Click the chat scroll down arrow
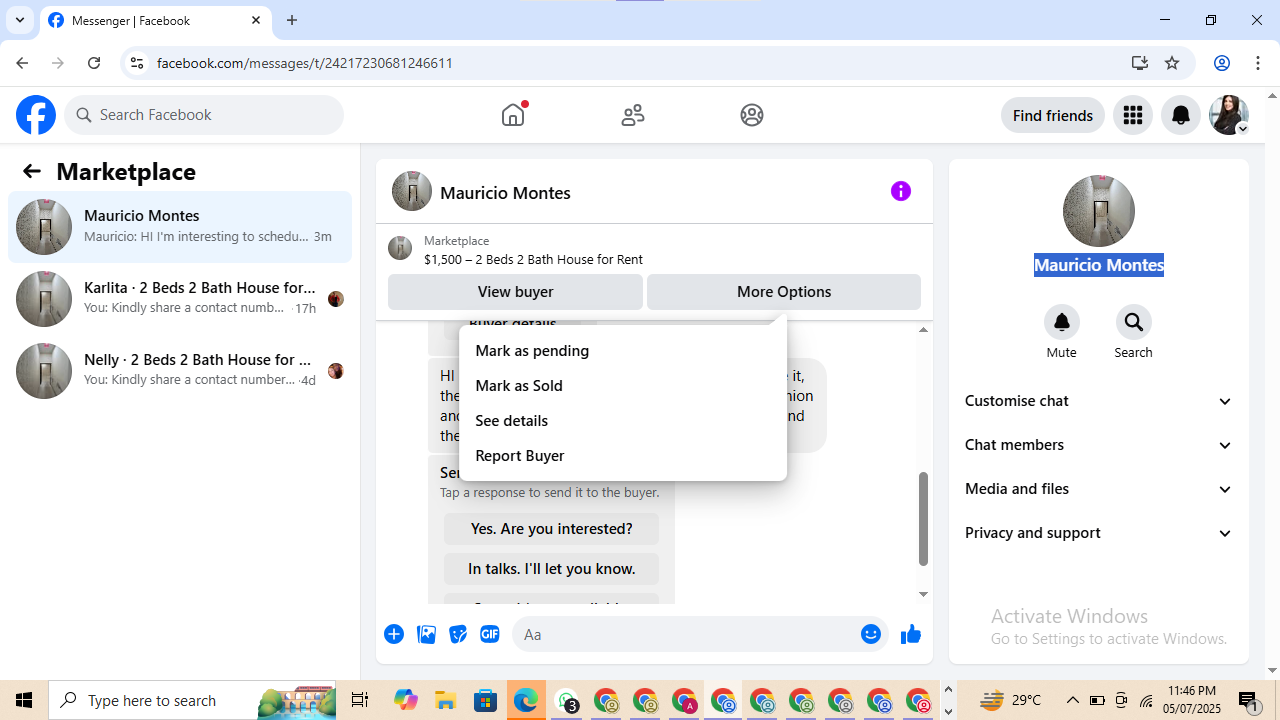Viewport: 1280px width, 720px height. coord(923,594)
